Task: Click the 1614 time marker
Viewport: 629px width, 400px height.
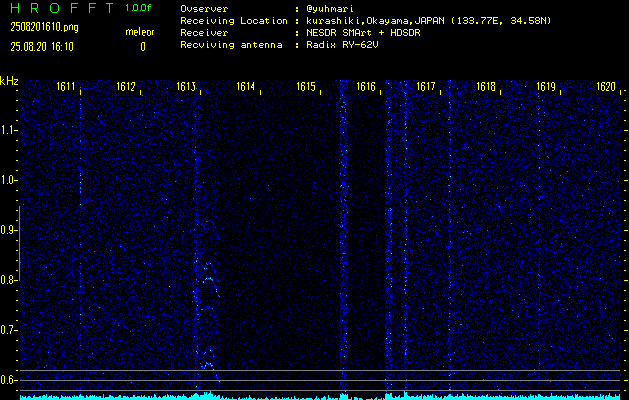Action: tap(246, 86)
